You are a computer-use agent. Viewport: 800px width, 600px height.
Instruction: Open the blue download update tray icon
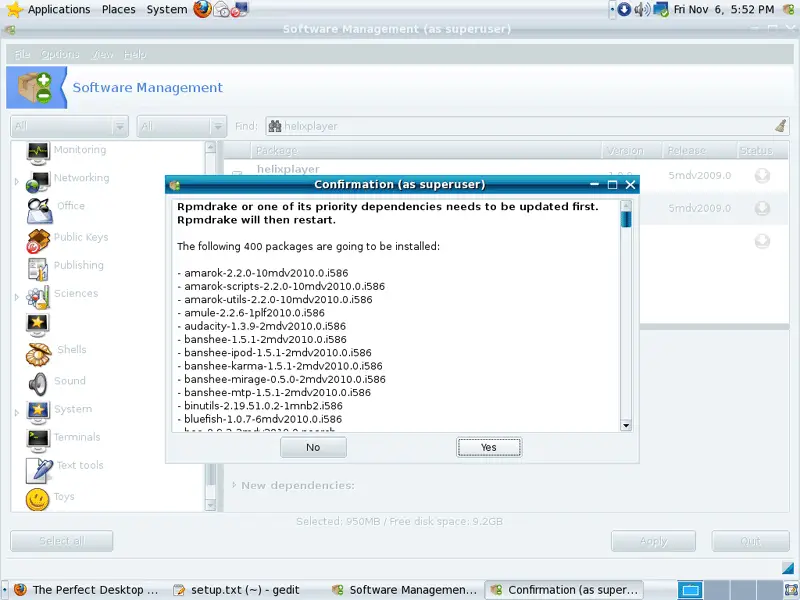[x=624, y=9]
